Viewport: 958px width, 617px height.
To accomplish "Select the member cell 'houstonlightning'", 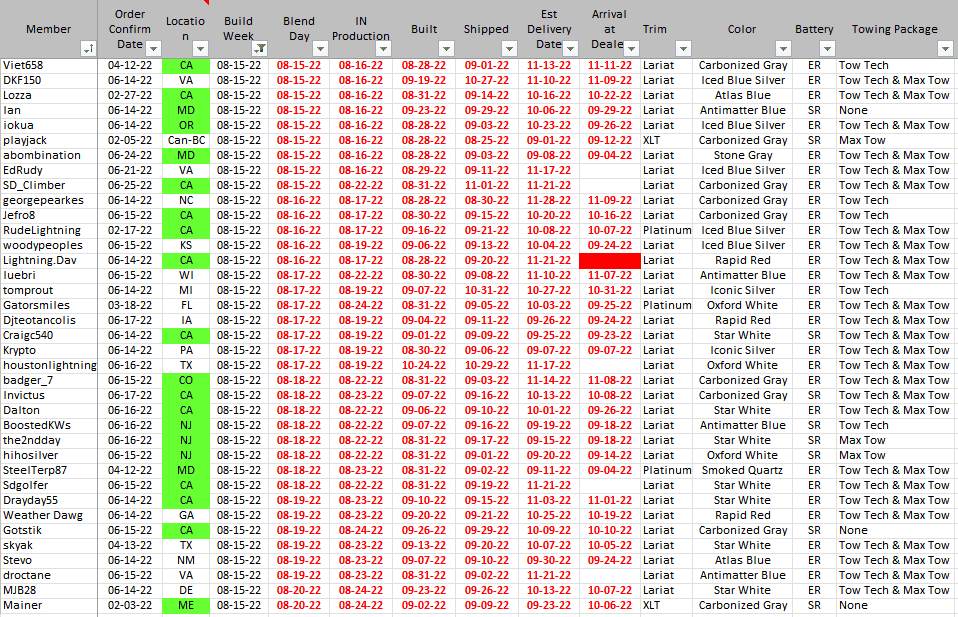I will coord(49,365).
